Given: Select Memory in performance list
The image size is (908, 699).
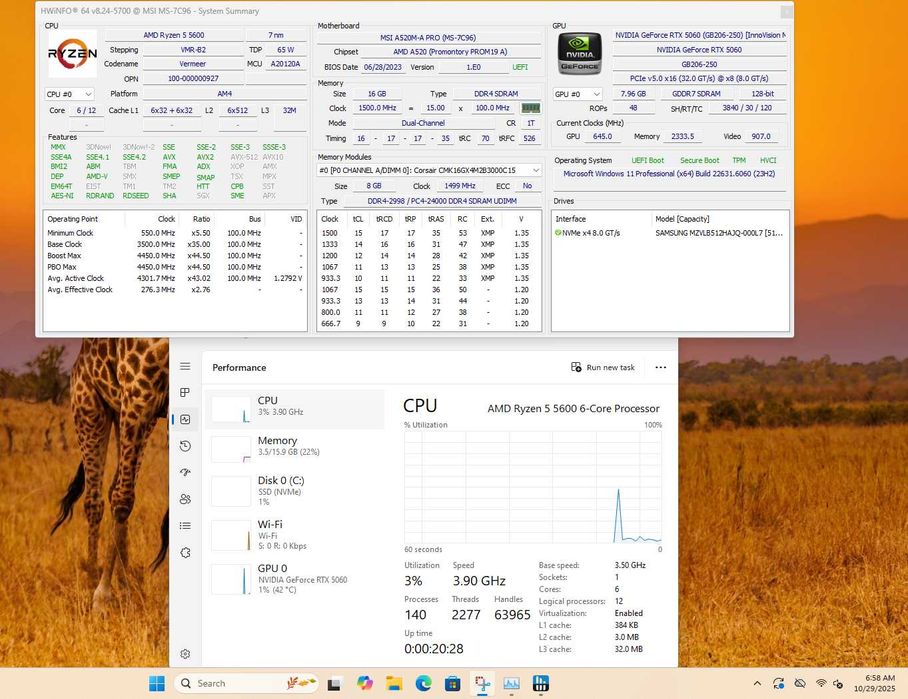Looking at the screenshot, I should click(295, 449).
